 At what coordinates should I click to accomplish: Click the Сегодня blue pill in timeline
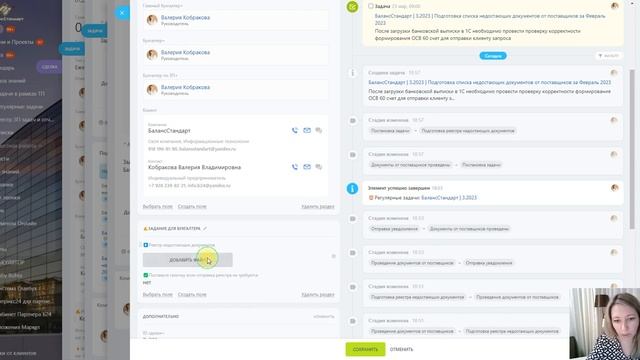click(493, 56)
